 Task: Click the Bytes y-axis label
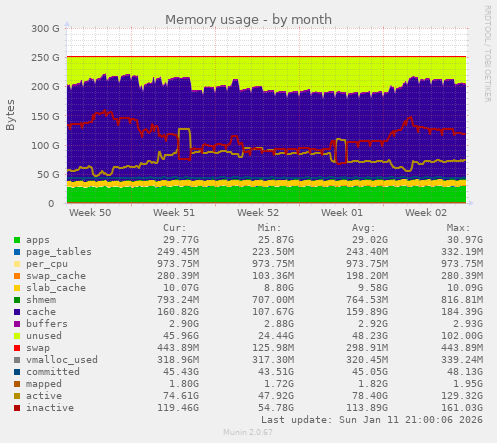[10, 115]
